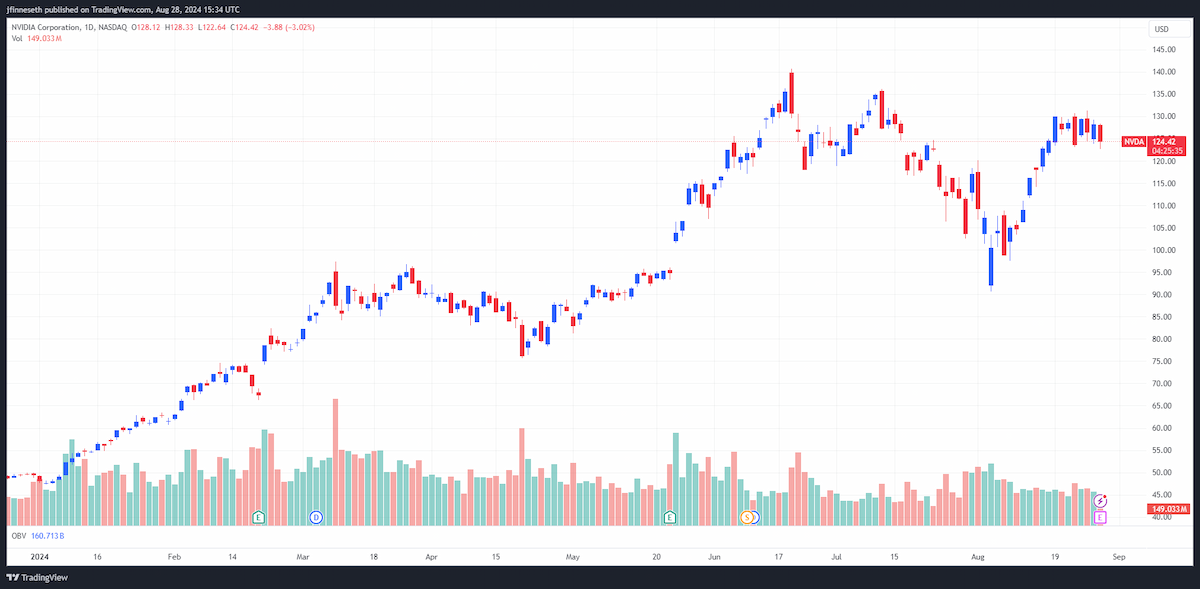Click the 50.00 price axis label
Screen dimensions: 1200x589
pyautogui.click(x=1164, y=473)
